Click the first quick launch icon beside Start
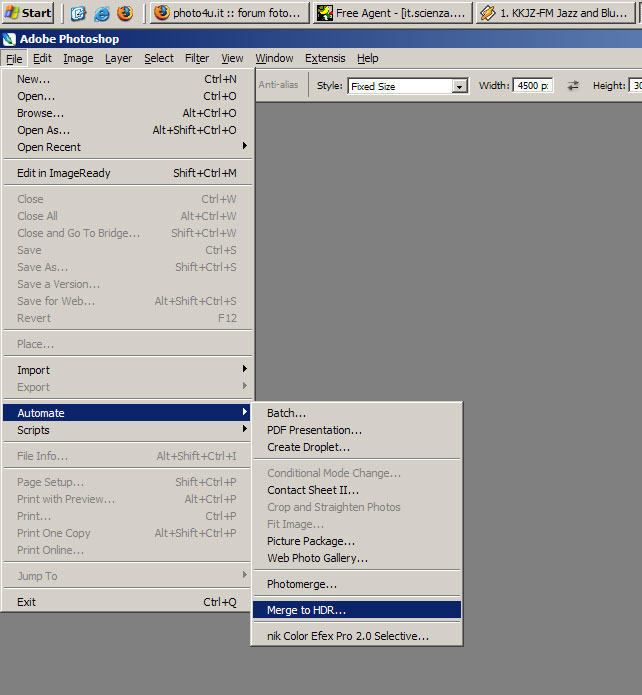 (78, 13)
